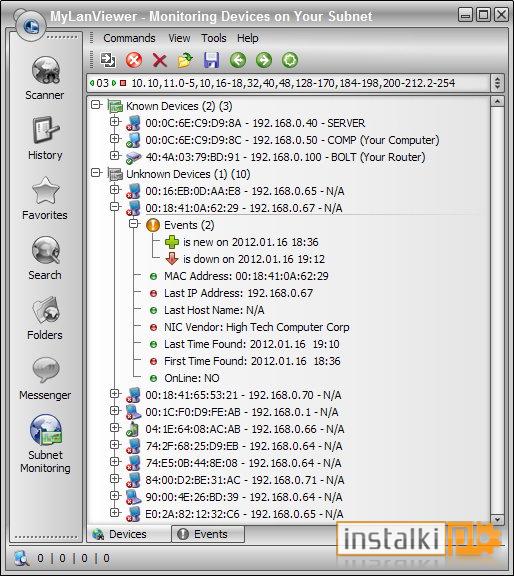Click the green gear settings icon

[x=290, y=60]
